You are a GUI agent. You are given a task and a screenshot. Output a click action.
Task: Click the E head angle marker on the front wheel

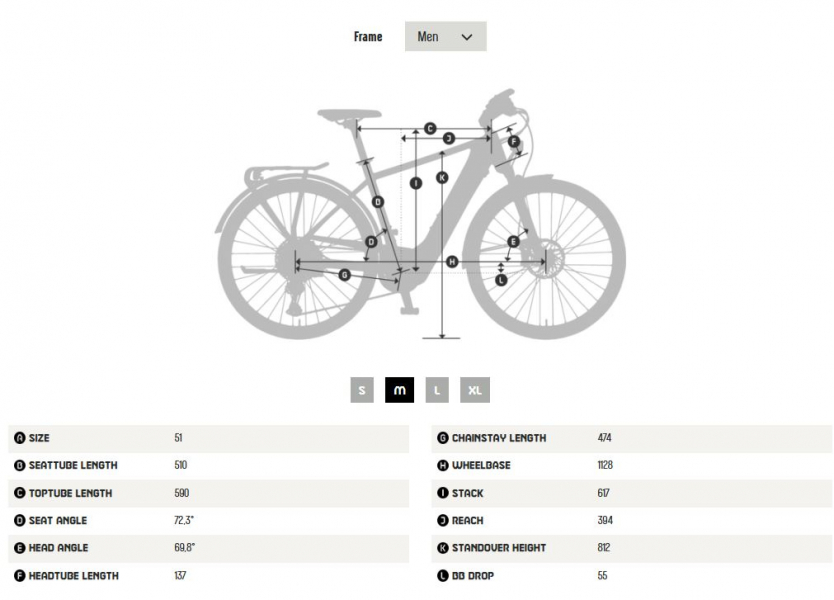point(513,240)
